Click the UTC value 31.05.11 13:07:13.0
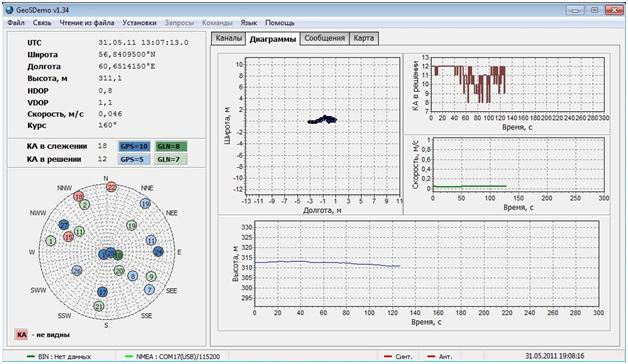 [x=143, y=42]
